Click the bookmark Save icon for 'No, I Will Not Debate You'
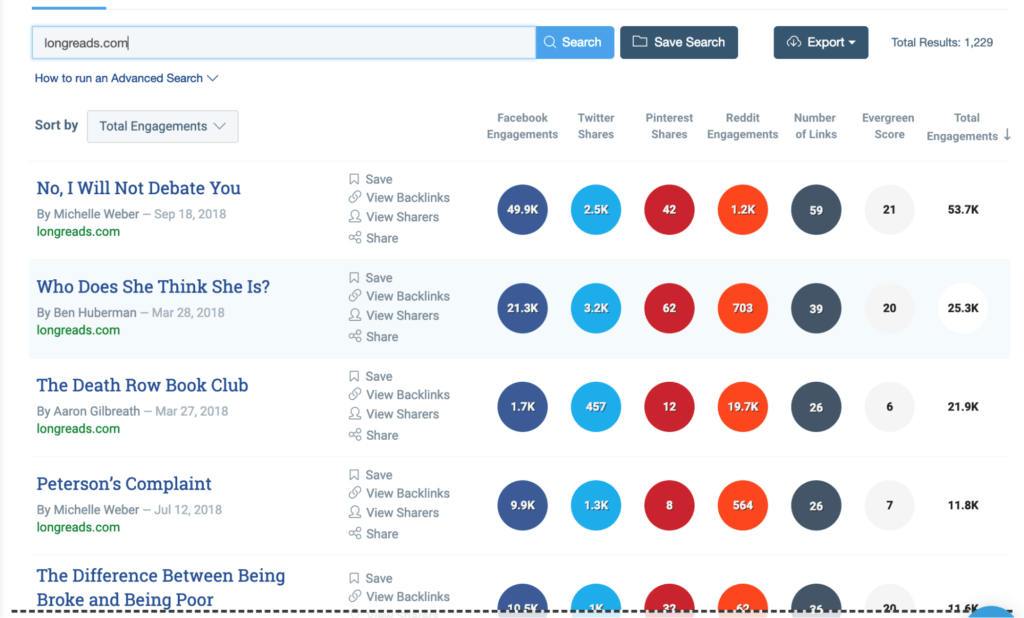 point(354,179)
